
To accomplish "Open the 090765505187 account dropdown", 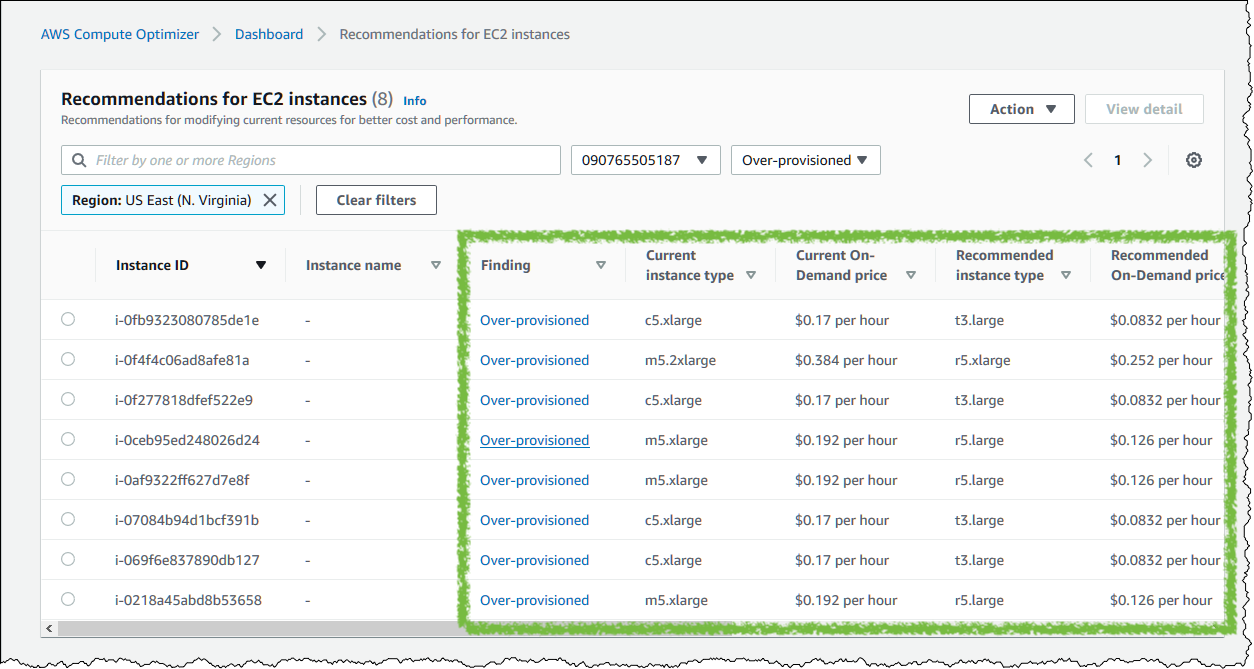I will pyautogui.click(x=645, y=159).
